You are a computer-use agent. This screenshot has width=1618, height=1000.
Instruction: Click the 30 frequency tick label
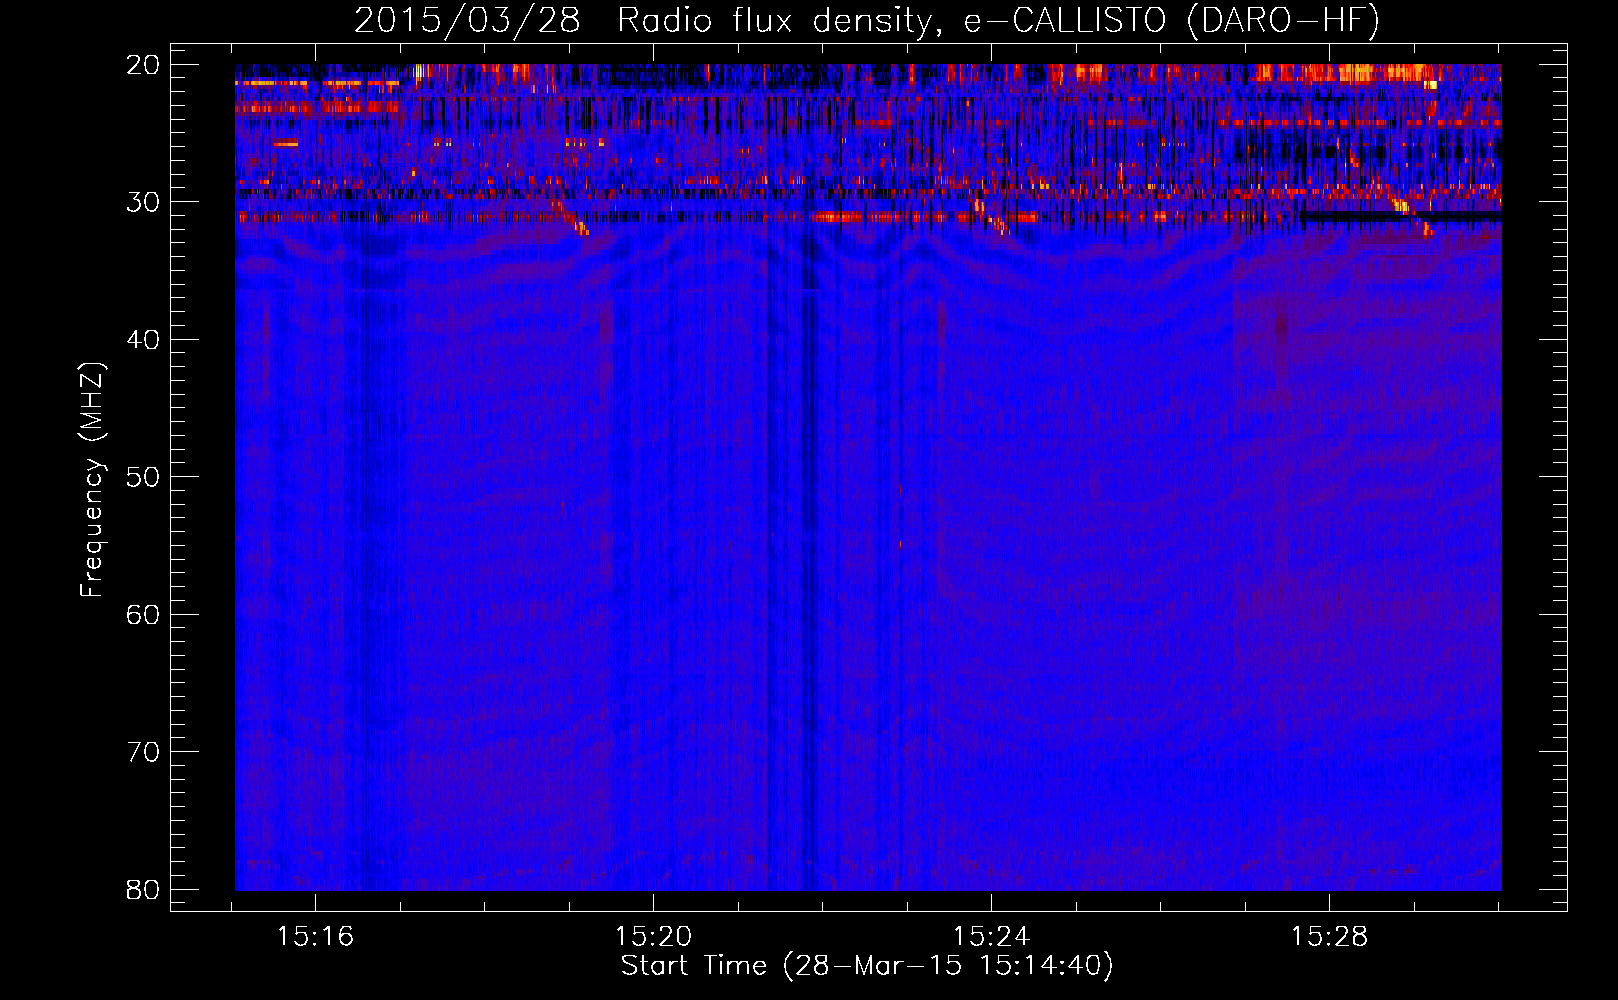pos(143,202)
